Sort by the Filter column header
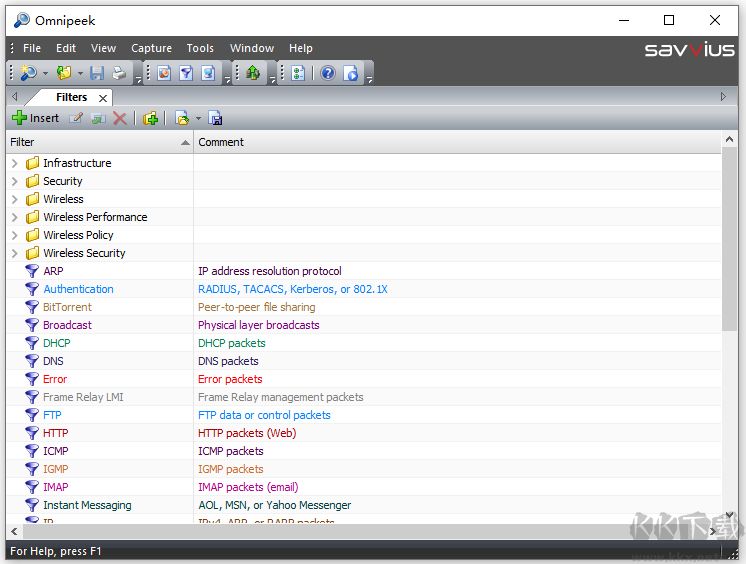Viewport: 746px width, 564px height. coord(100,142)
